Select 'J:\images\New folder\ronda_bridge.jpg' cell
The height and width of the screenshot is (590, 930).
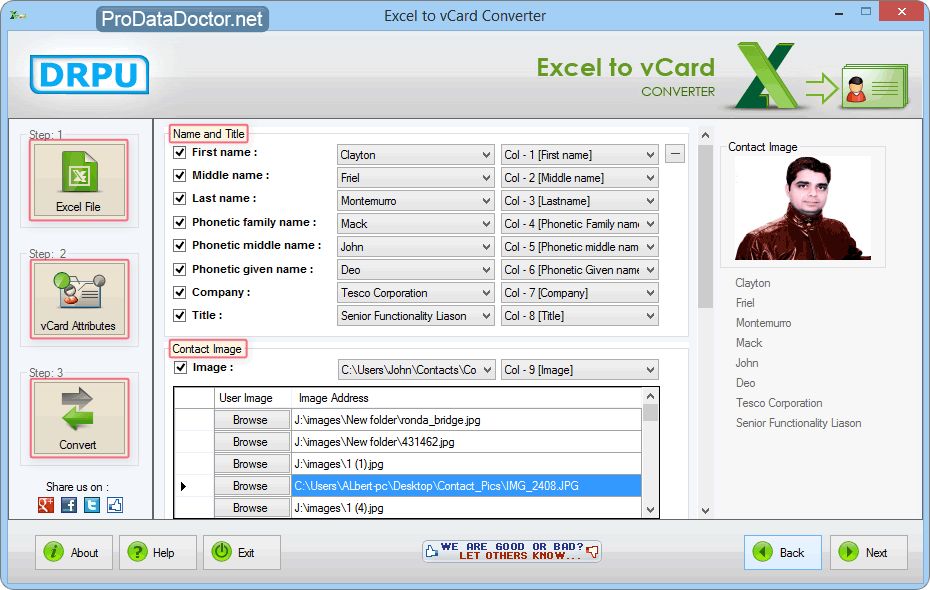[x=466, y=420]
